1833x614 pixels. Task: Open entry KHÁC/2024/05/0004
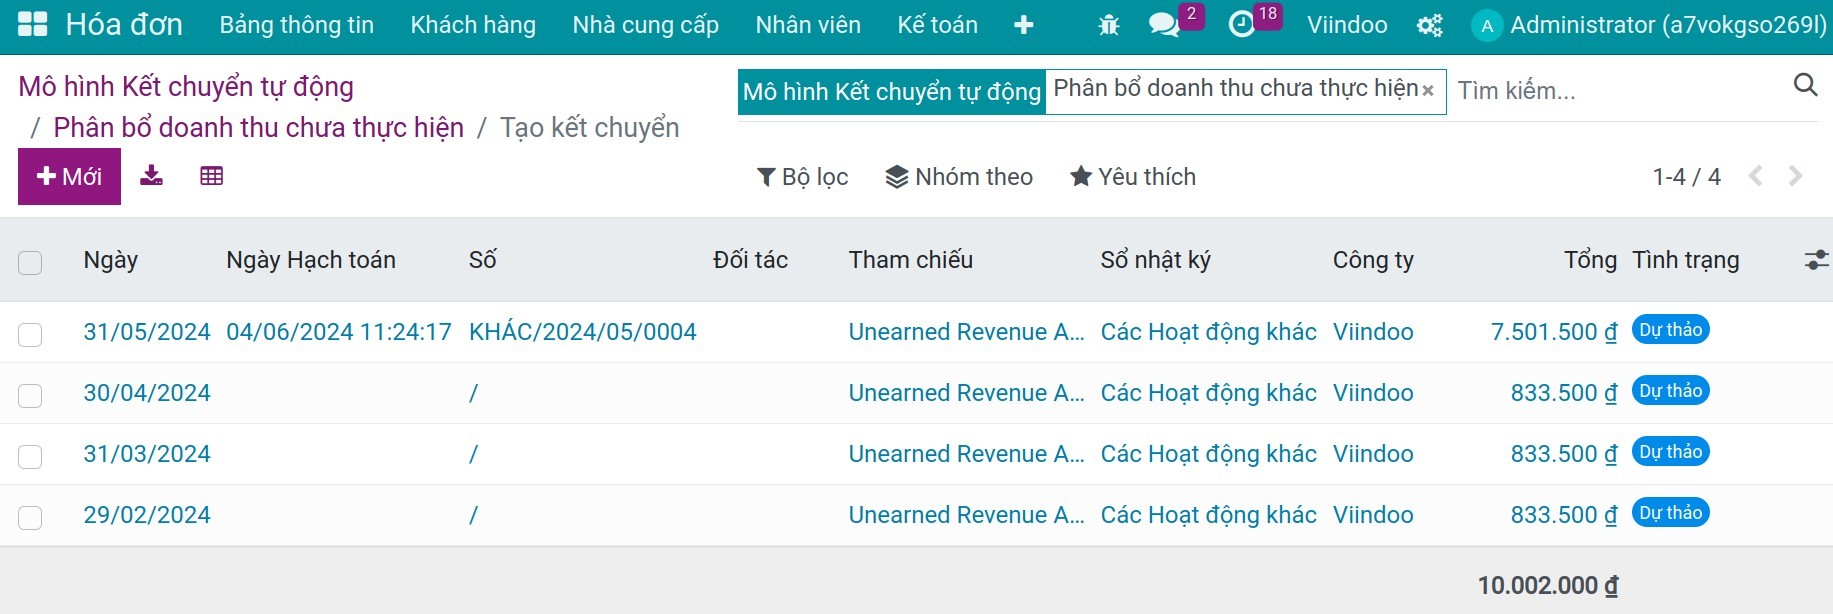point(582,332)
